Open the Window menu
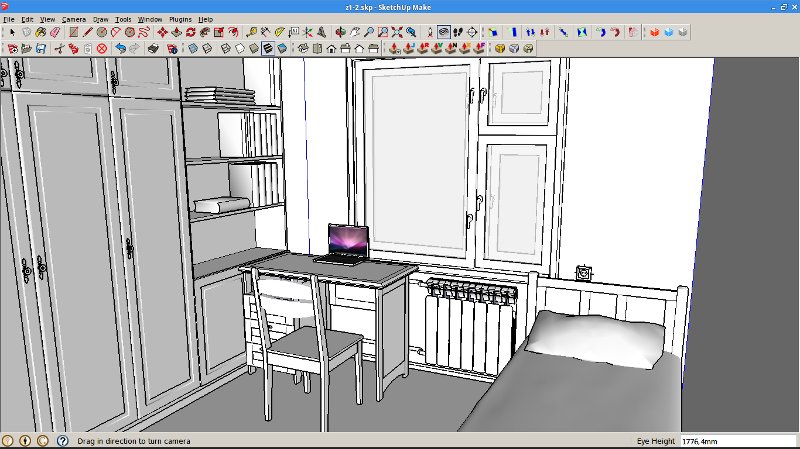The height and width of the screenshot is (449, 800). click(150, 19)
